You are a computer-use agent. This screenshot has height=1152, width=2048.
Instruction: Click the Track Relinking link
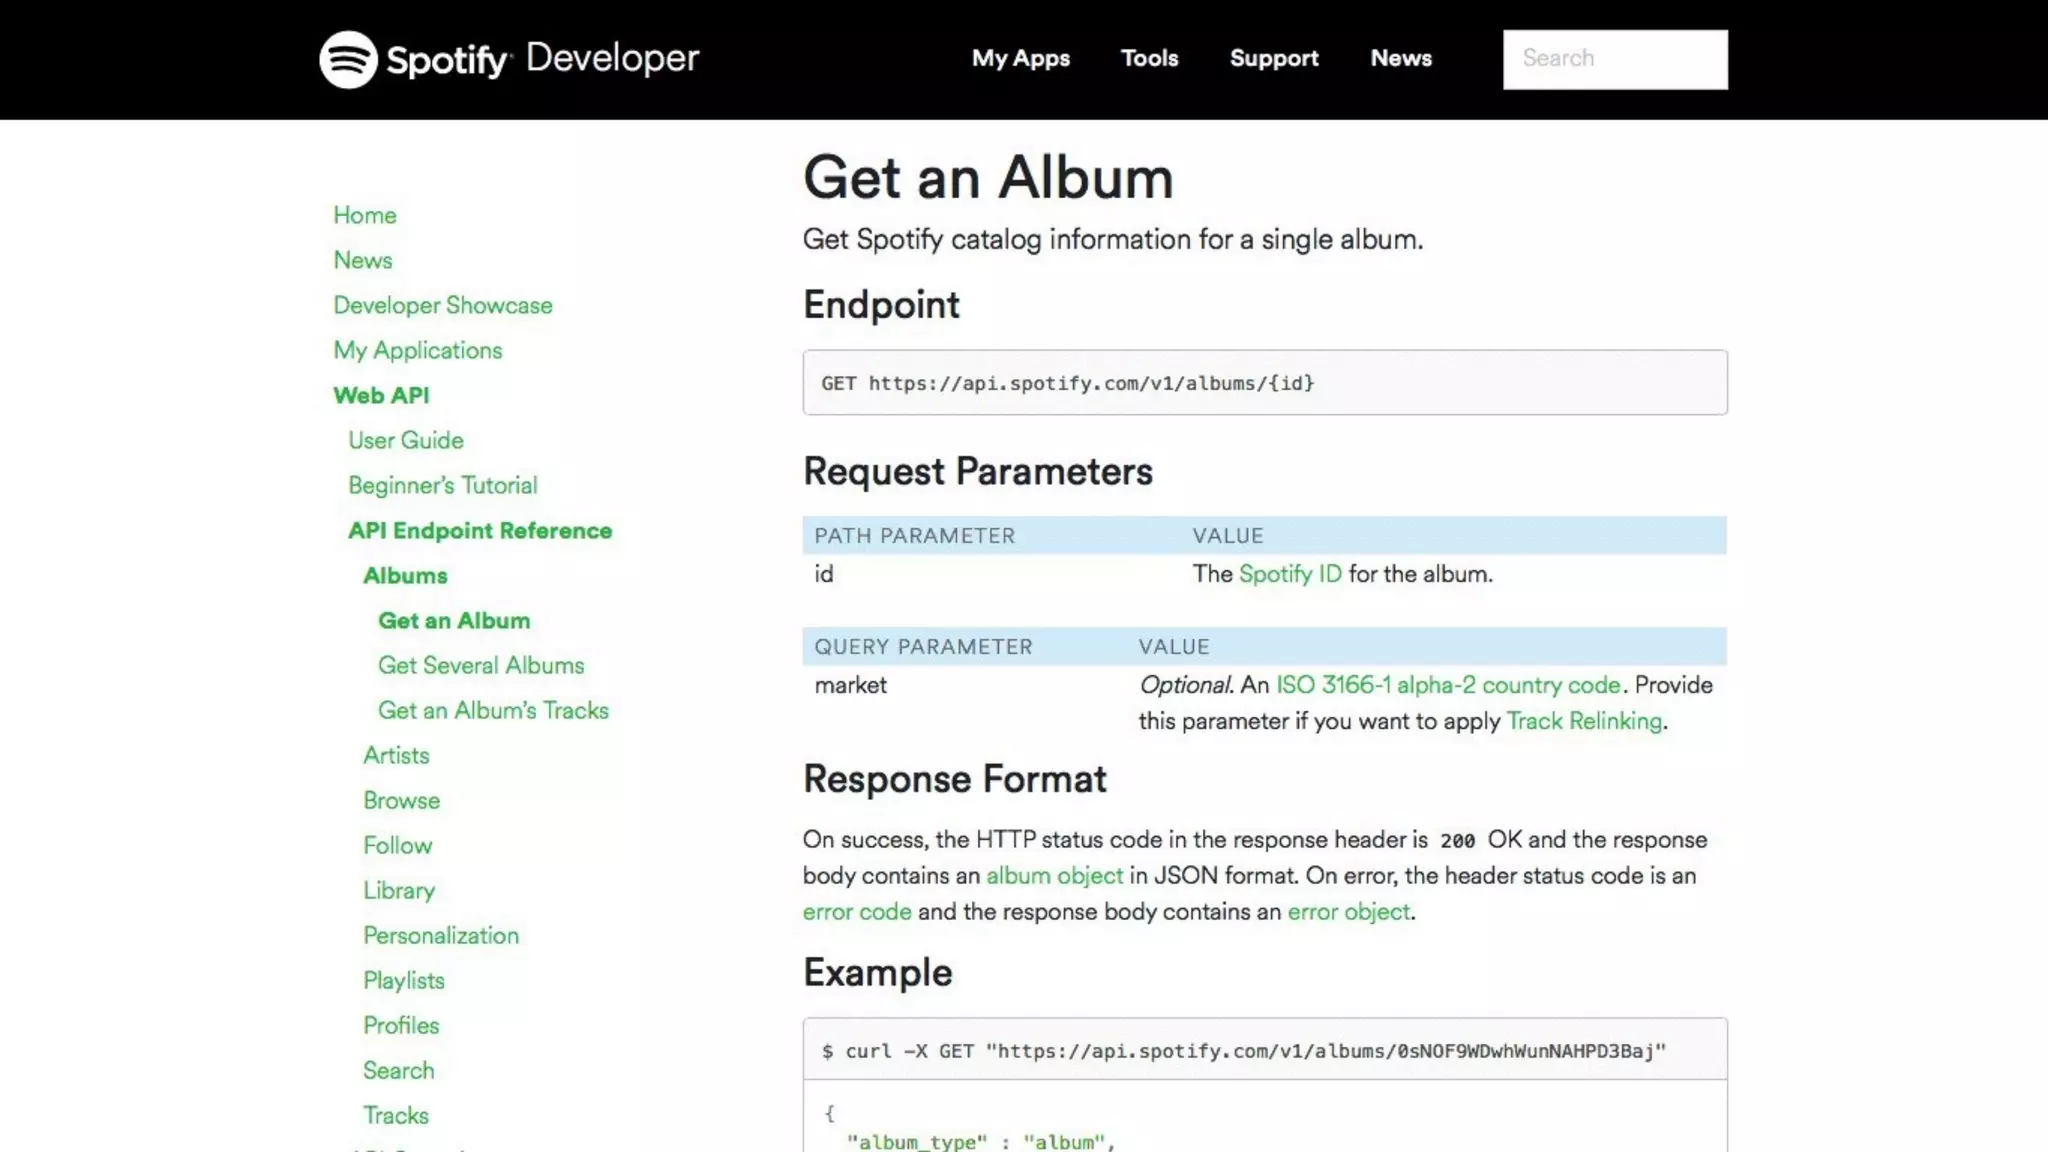(x=1583, y=721)
